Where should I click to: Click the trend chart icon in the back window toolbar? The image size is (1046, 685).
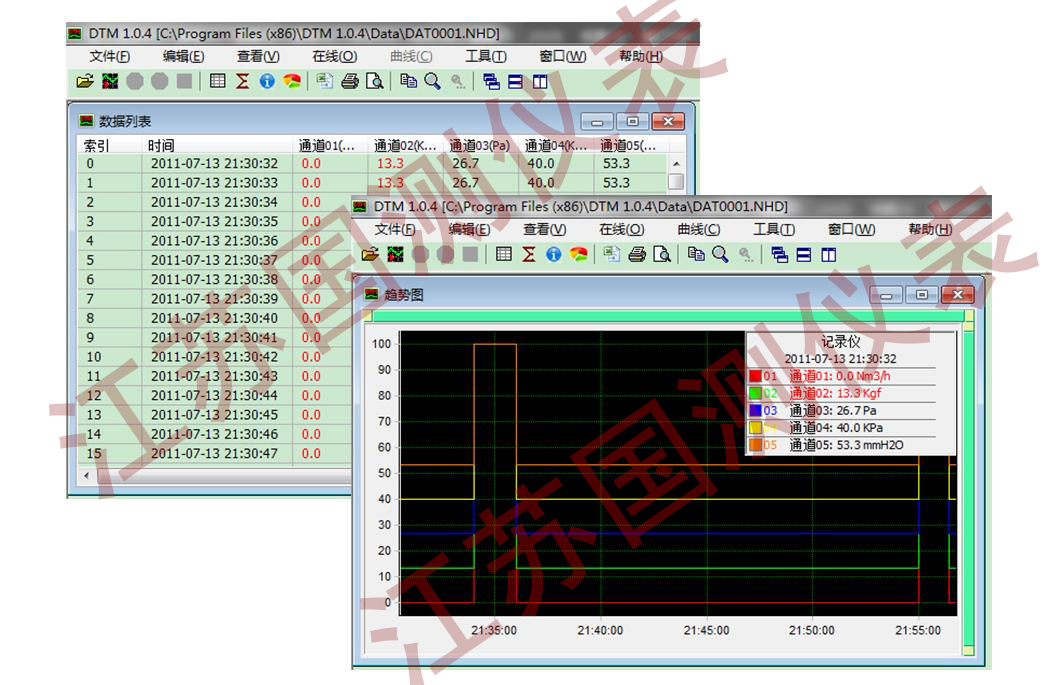(110, 81)
